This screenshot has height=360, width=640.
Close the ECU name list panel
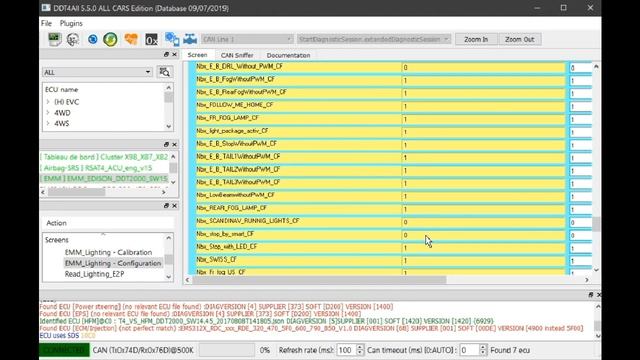(174, 54)
